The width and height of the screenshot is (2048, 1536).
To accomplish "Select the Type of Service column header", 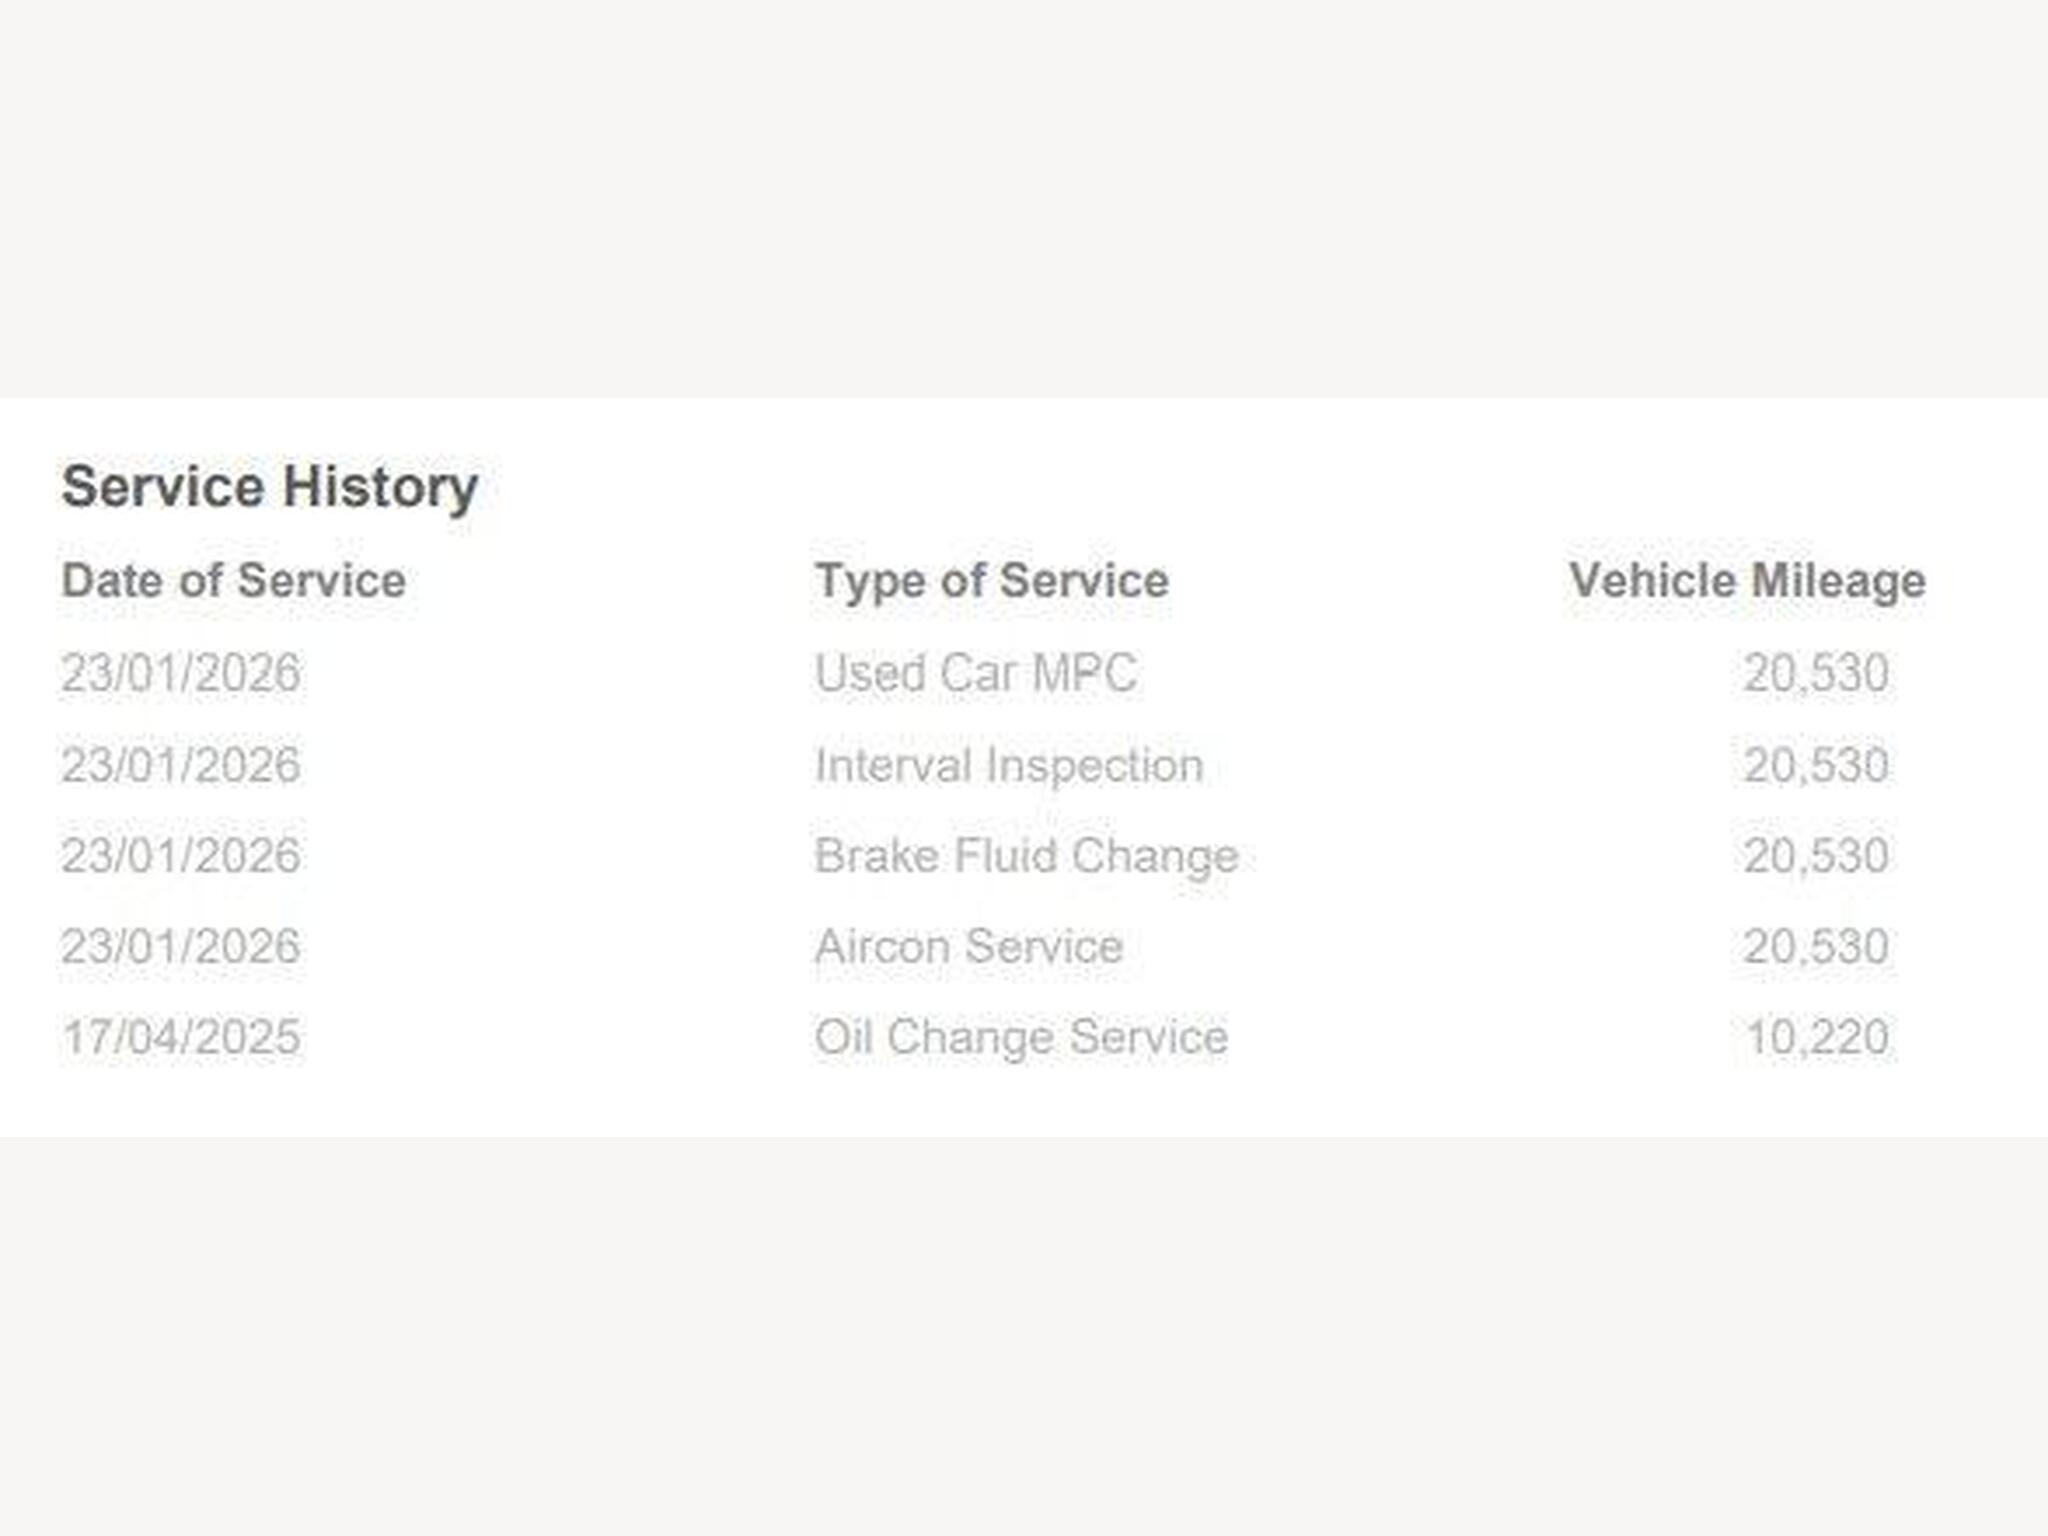I will click(991, 581).
